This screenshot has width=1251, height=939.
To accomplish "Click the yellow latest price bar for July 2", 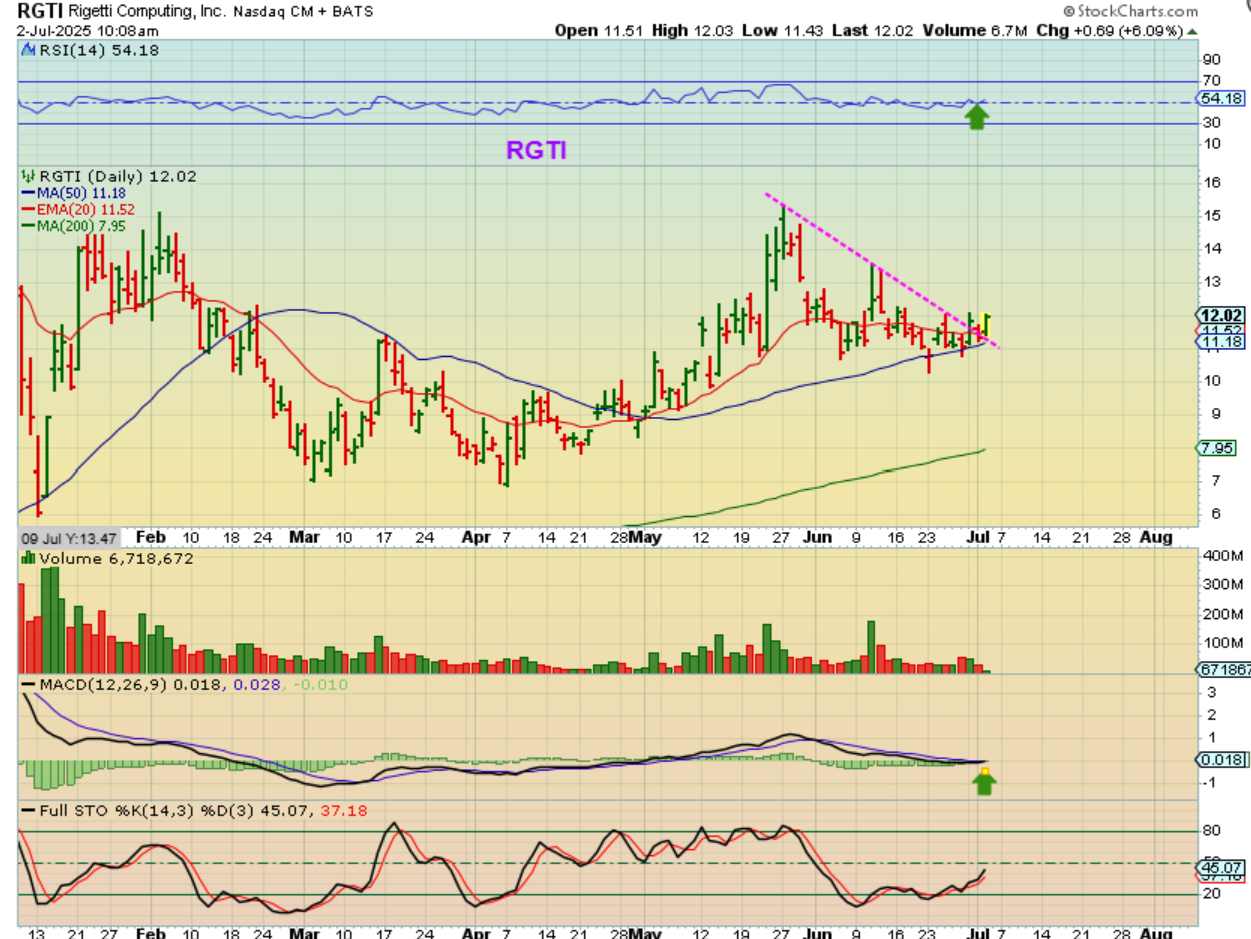I will click(x=987, y=326).
